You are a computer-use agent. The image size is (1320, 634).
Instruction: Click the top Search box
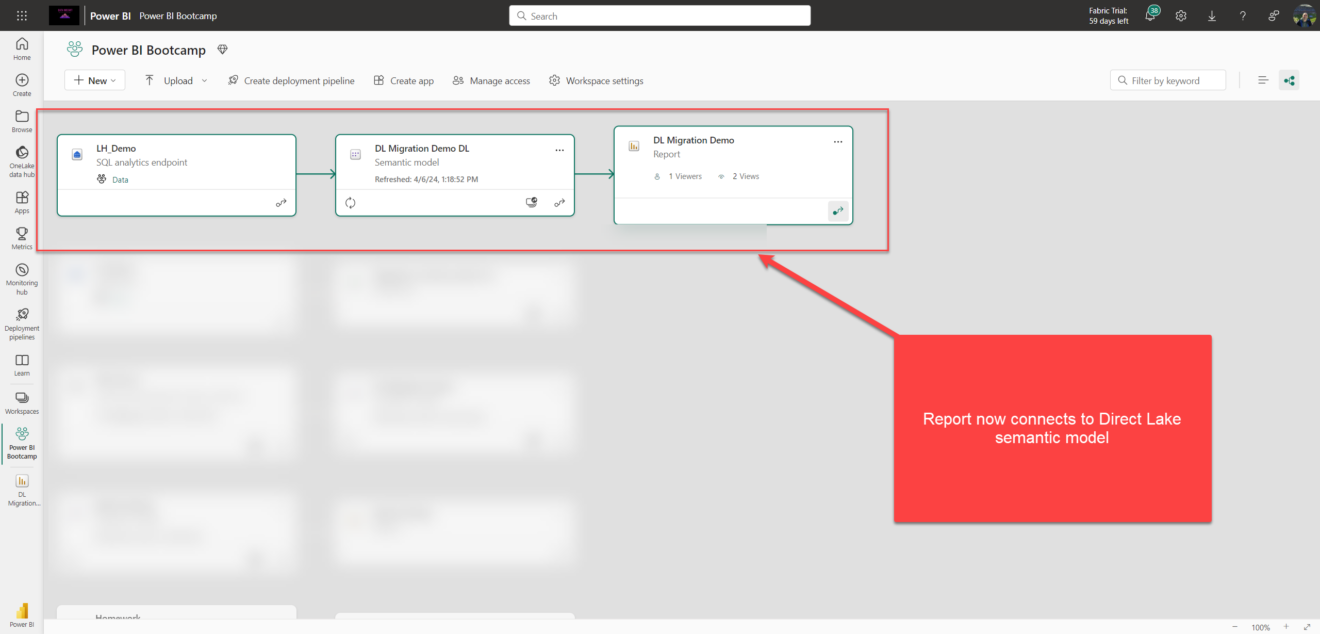click(x=660, y=16)
